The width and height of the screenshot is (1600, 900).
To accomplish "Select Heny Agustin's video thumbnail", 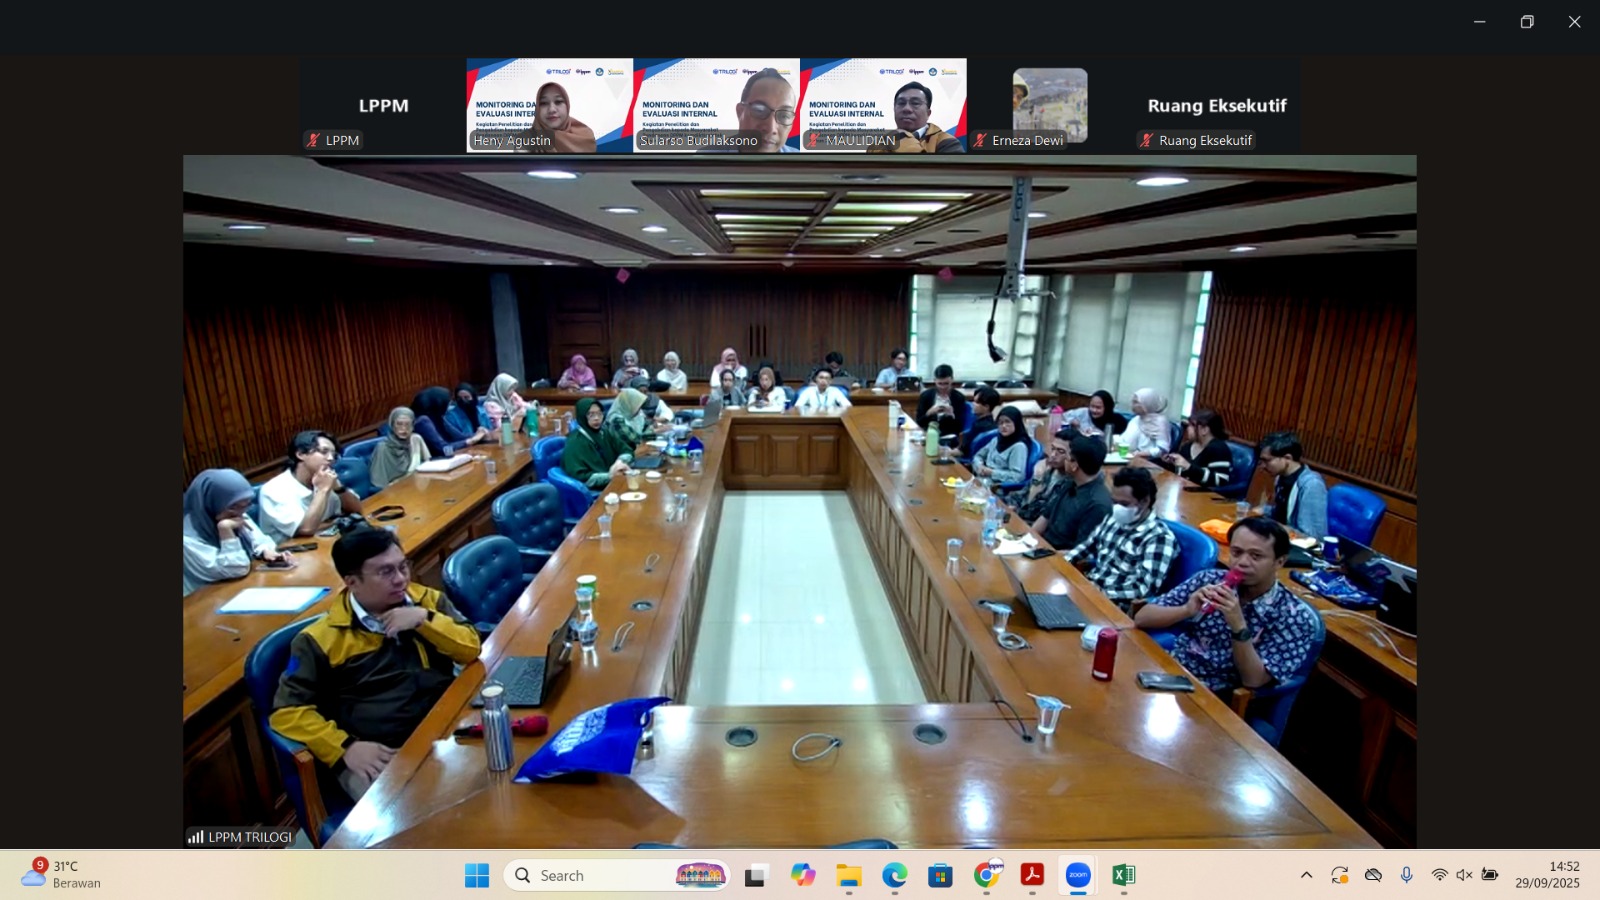I will tap(549, 105).
